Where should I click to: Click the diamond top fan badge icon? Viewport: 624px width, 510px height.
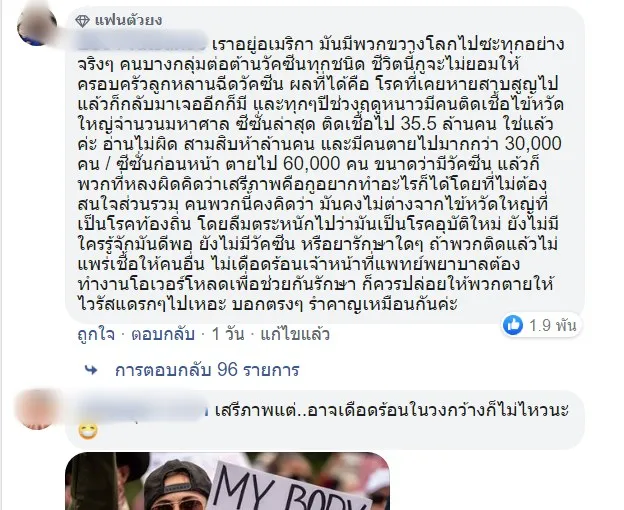[x=82, y=21]
